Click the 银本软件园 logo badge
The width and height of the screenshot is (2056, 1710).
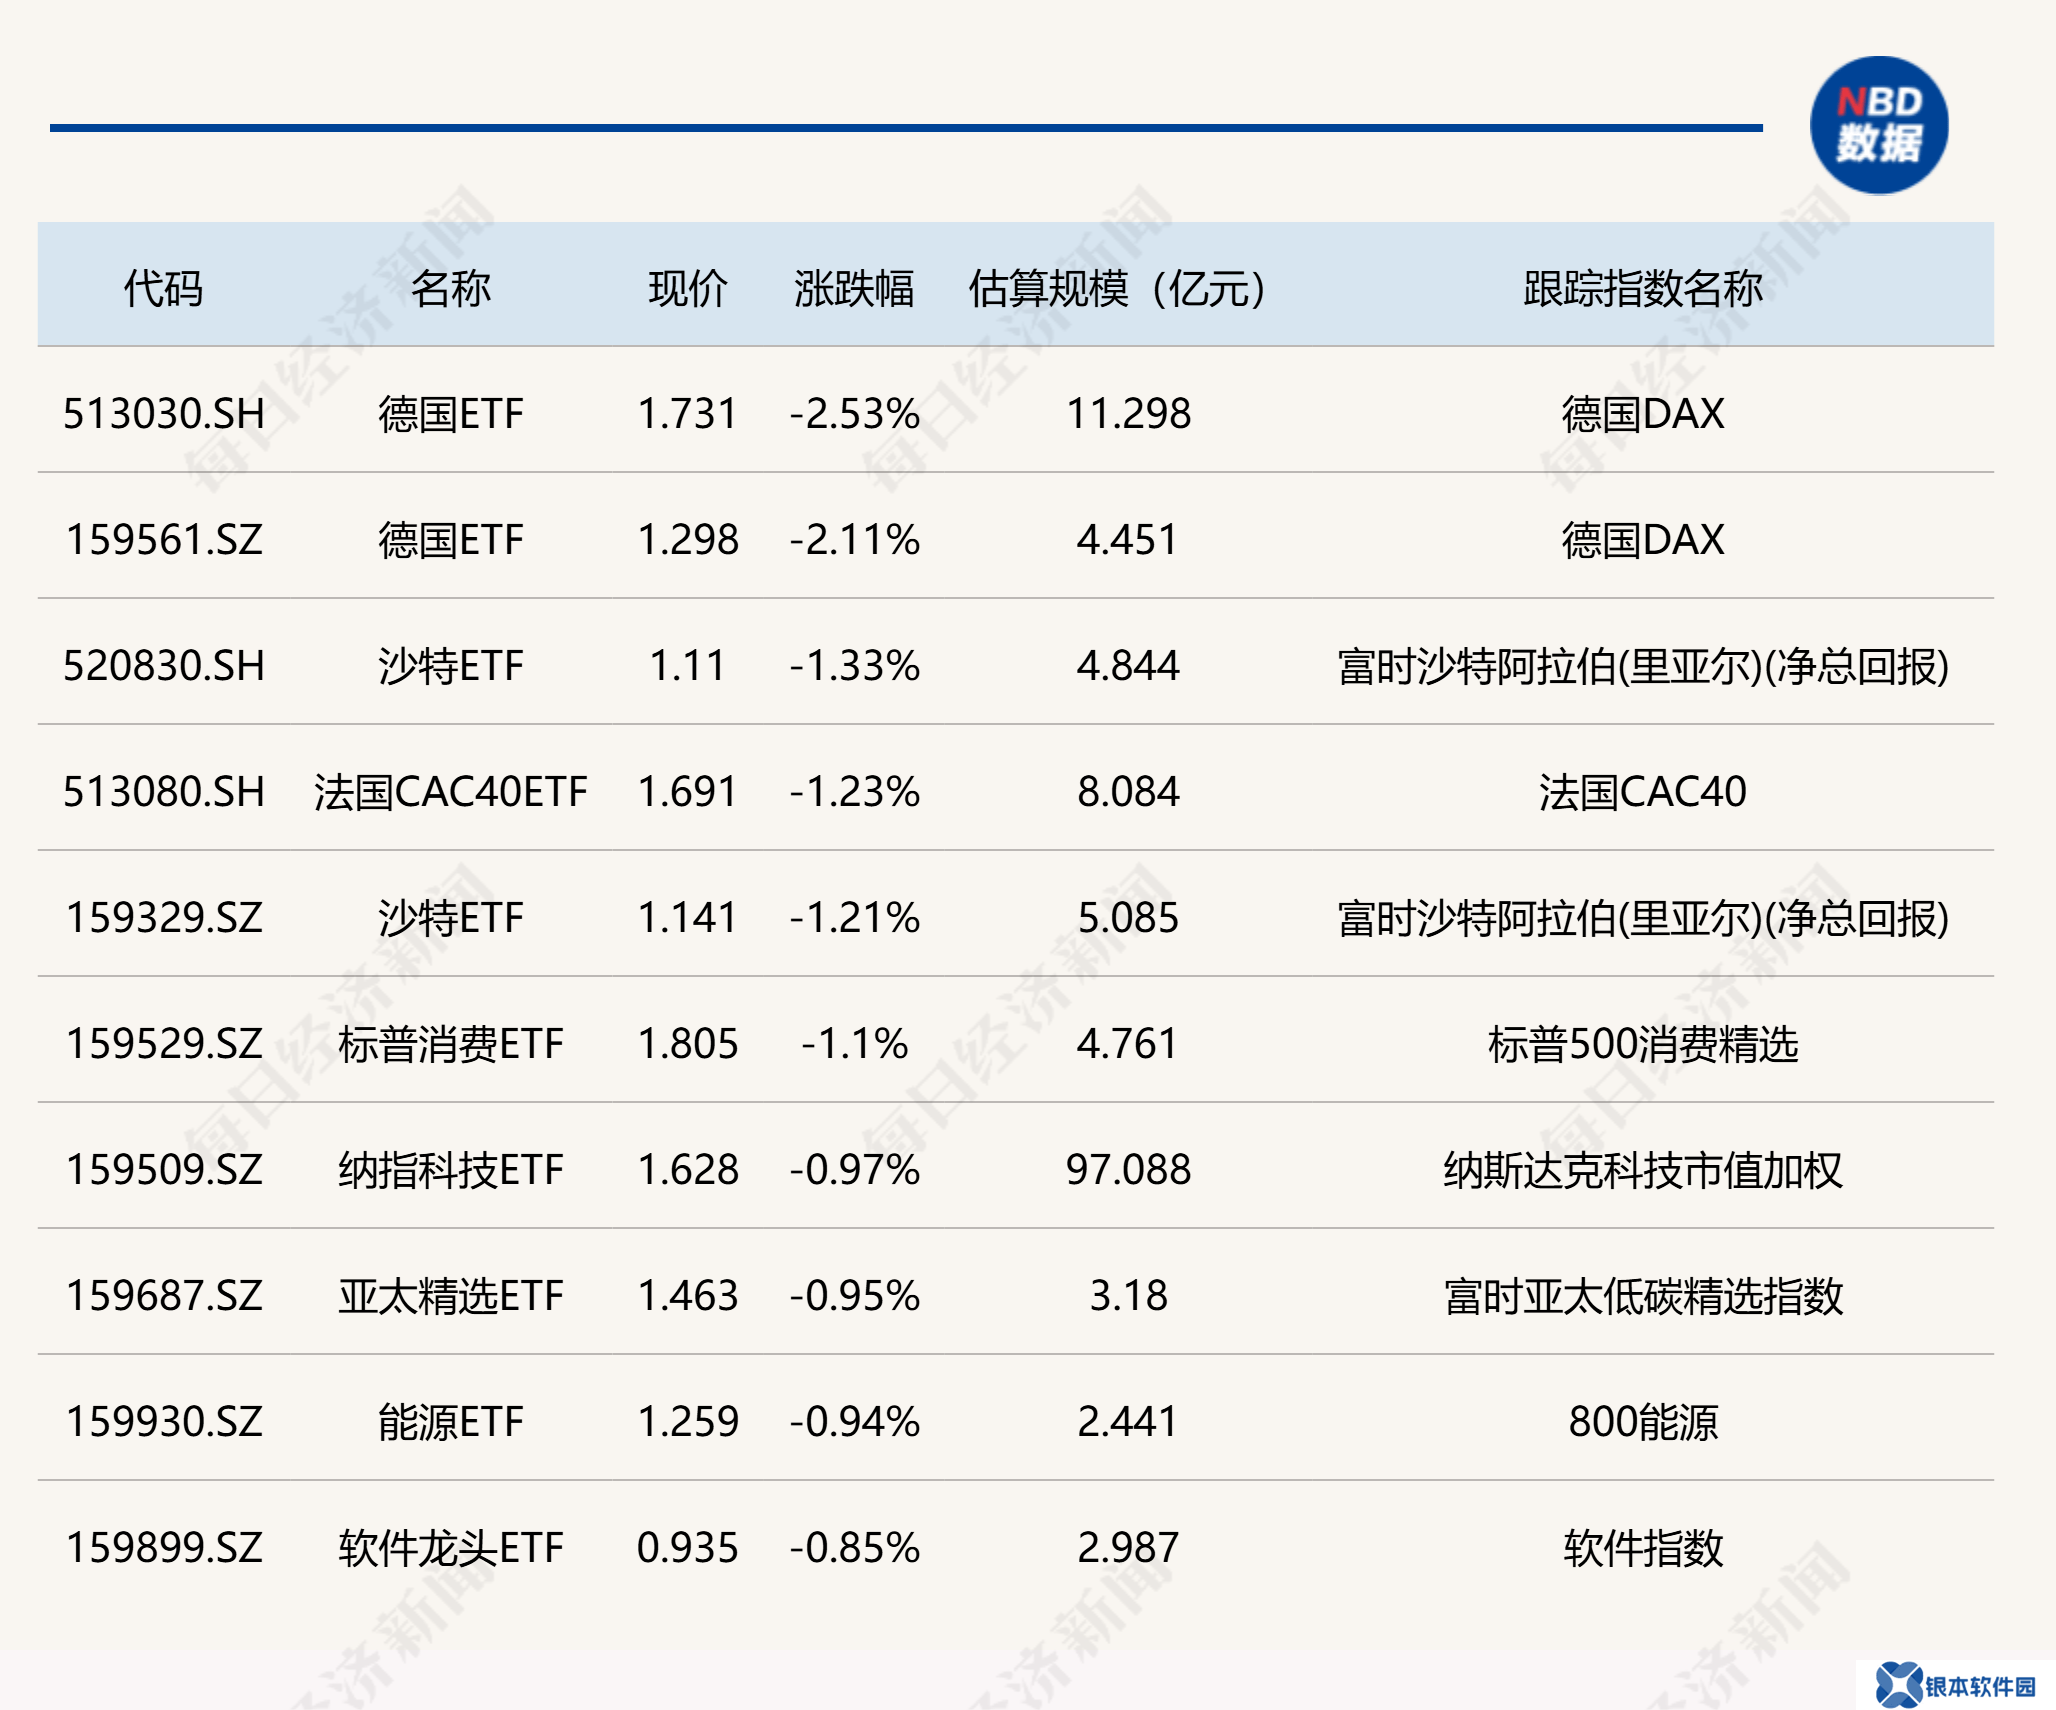tap(1956, 1685)
